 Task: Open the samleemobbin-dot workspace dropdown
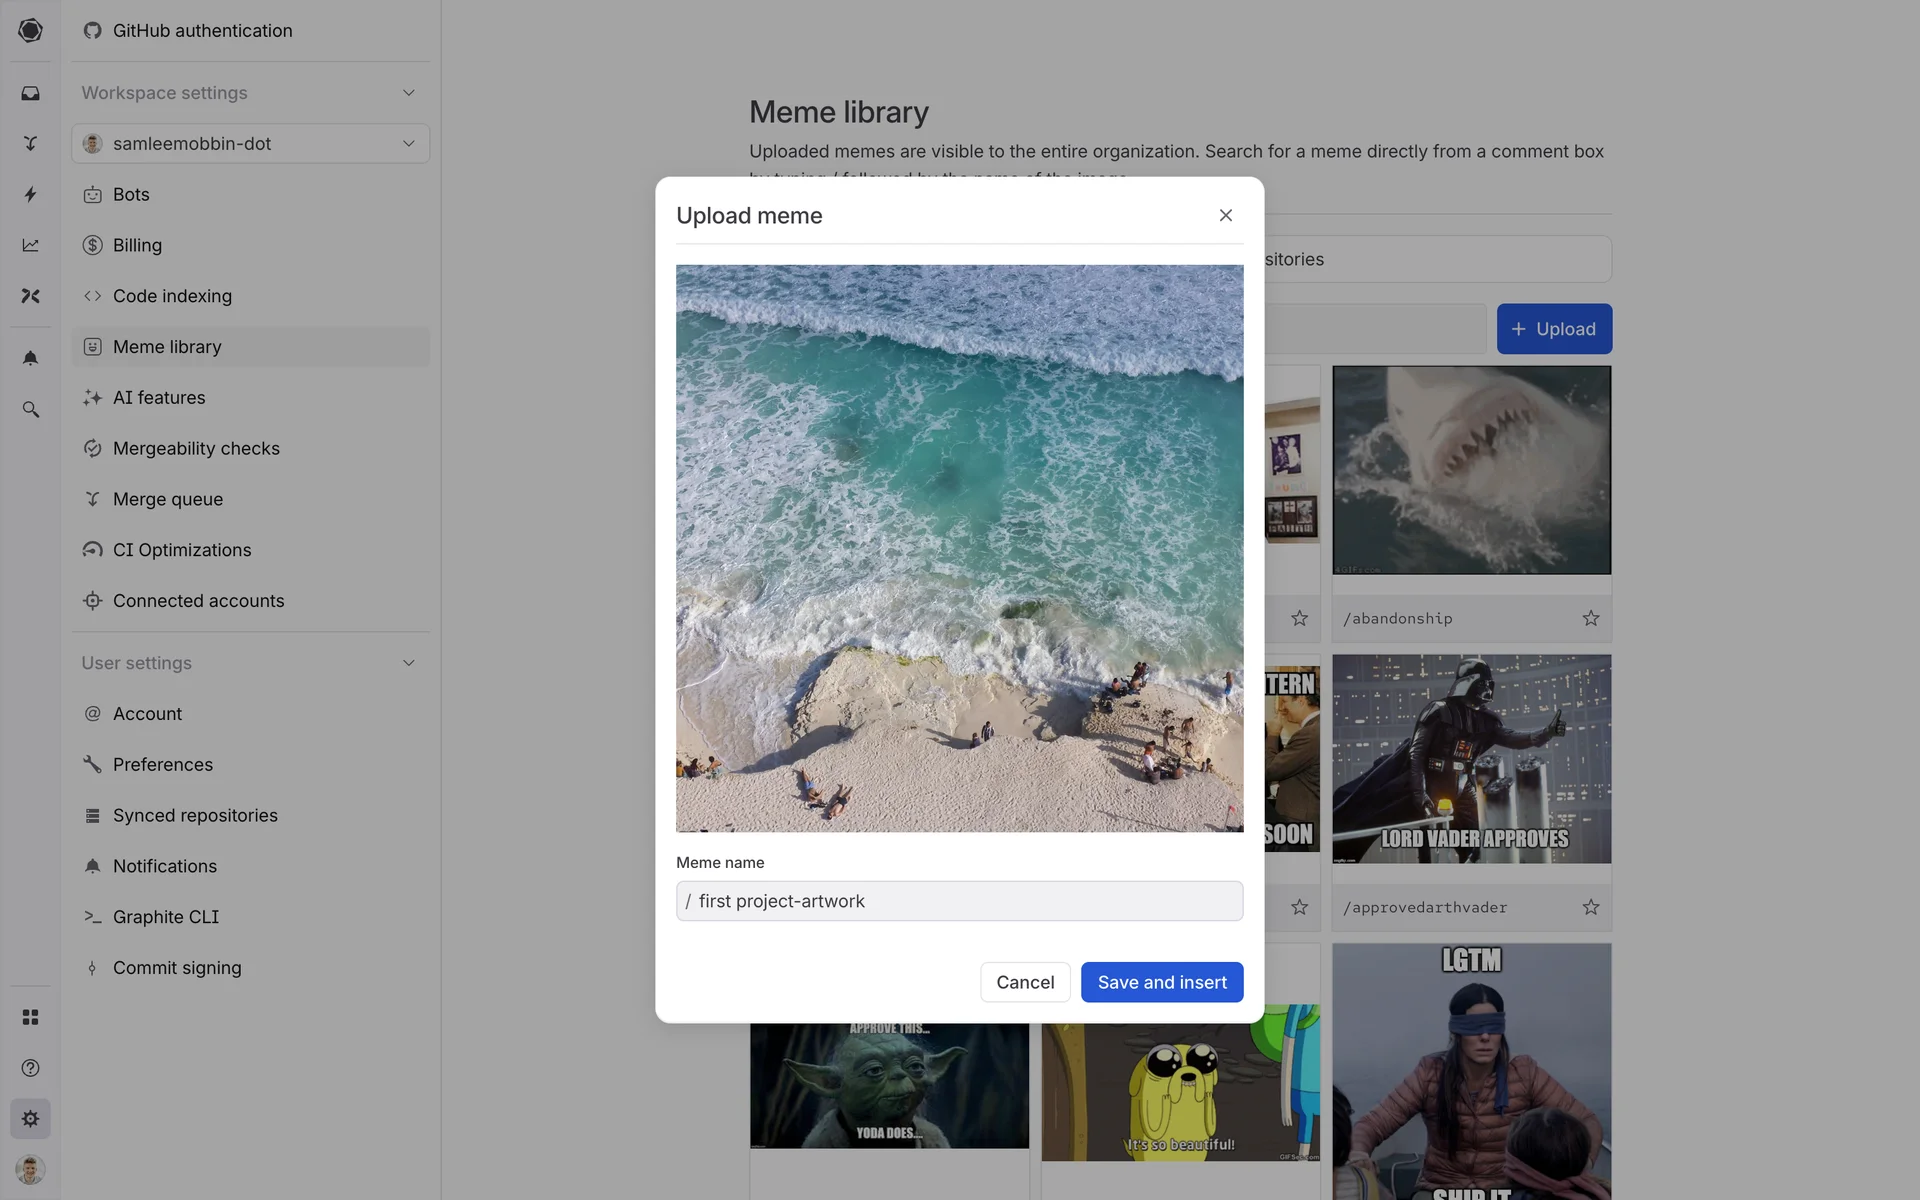[x=250, y=144]
